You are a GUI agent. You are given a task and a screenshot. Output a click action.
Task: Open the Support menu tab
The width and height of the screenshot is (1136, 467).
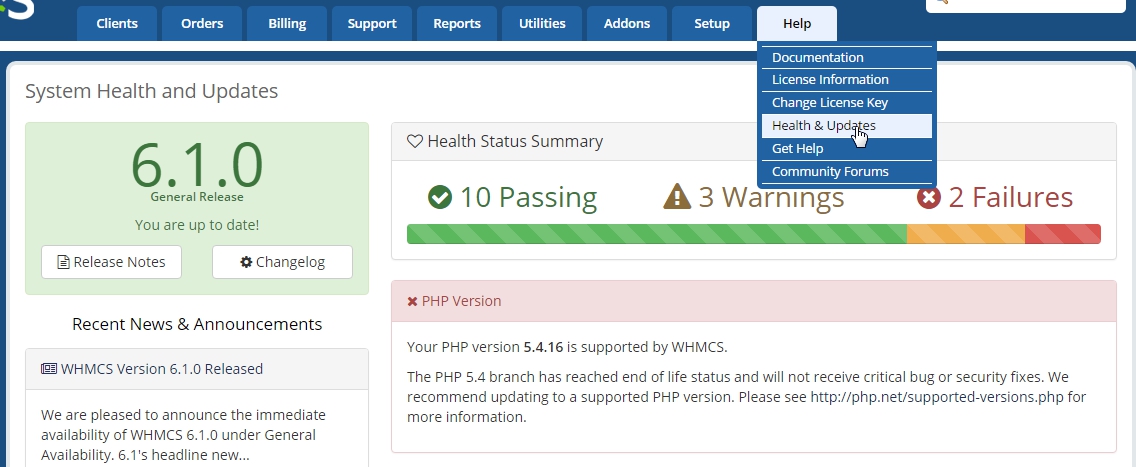tap(372, 23)
